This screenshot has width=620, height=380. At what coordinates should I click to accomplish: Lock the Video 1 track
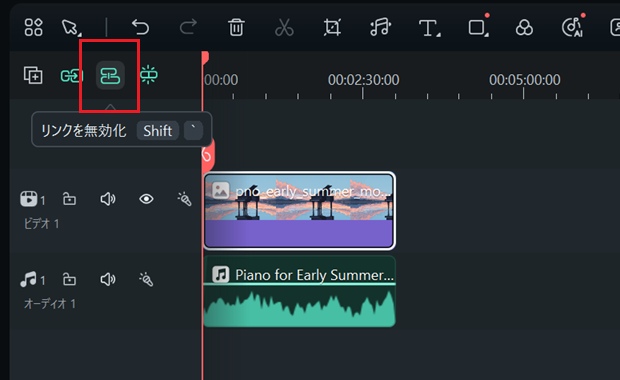(x=70, y=199)
